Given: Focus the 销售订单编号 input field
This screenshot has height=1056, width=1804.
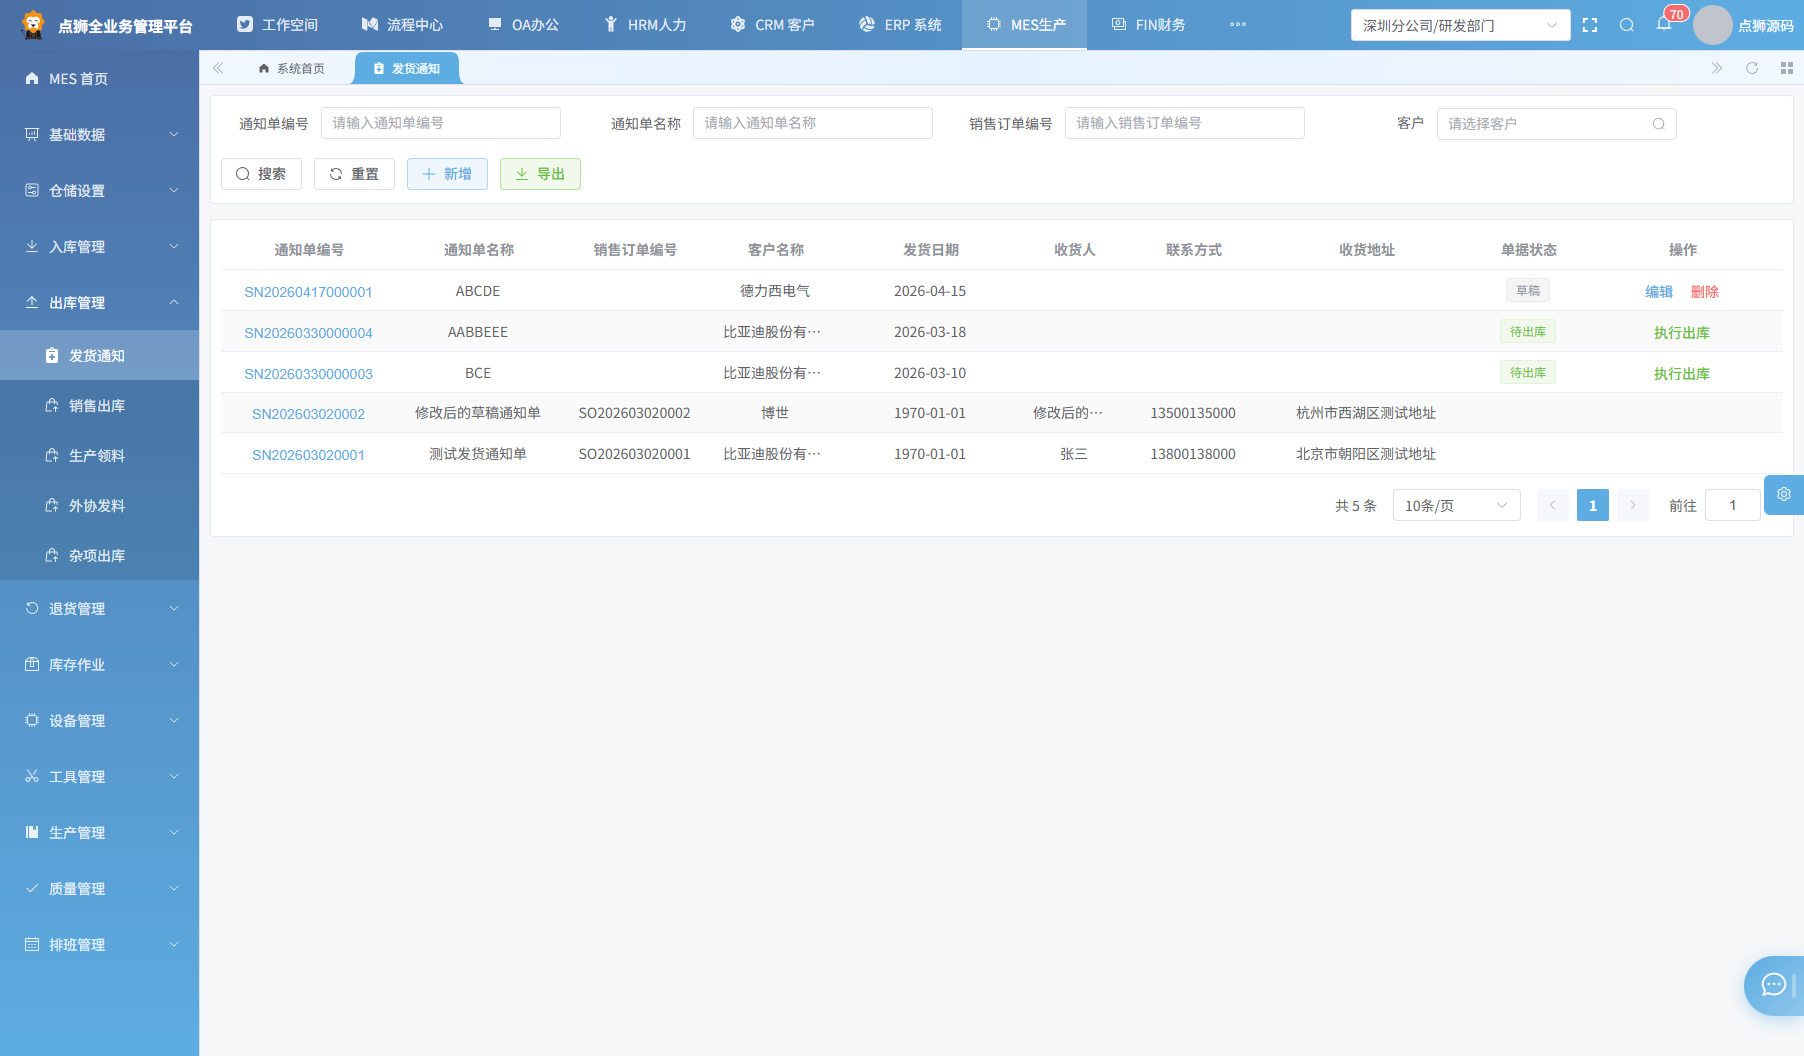Looking at the screenshot, I should tap(1185, 123).
